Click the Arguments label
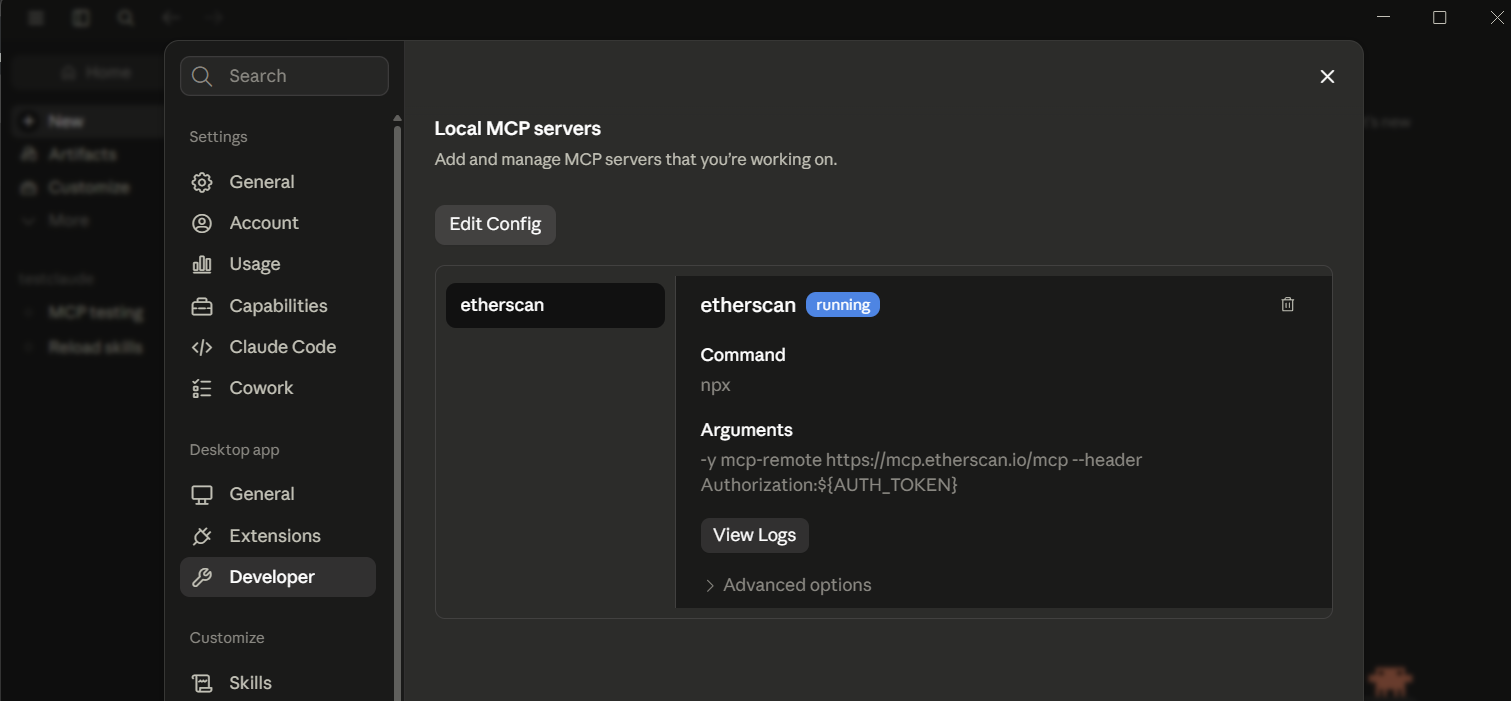Viewport: 1511px width, 701px height. [x=746, y=430]
